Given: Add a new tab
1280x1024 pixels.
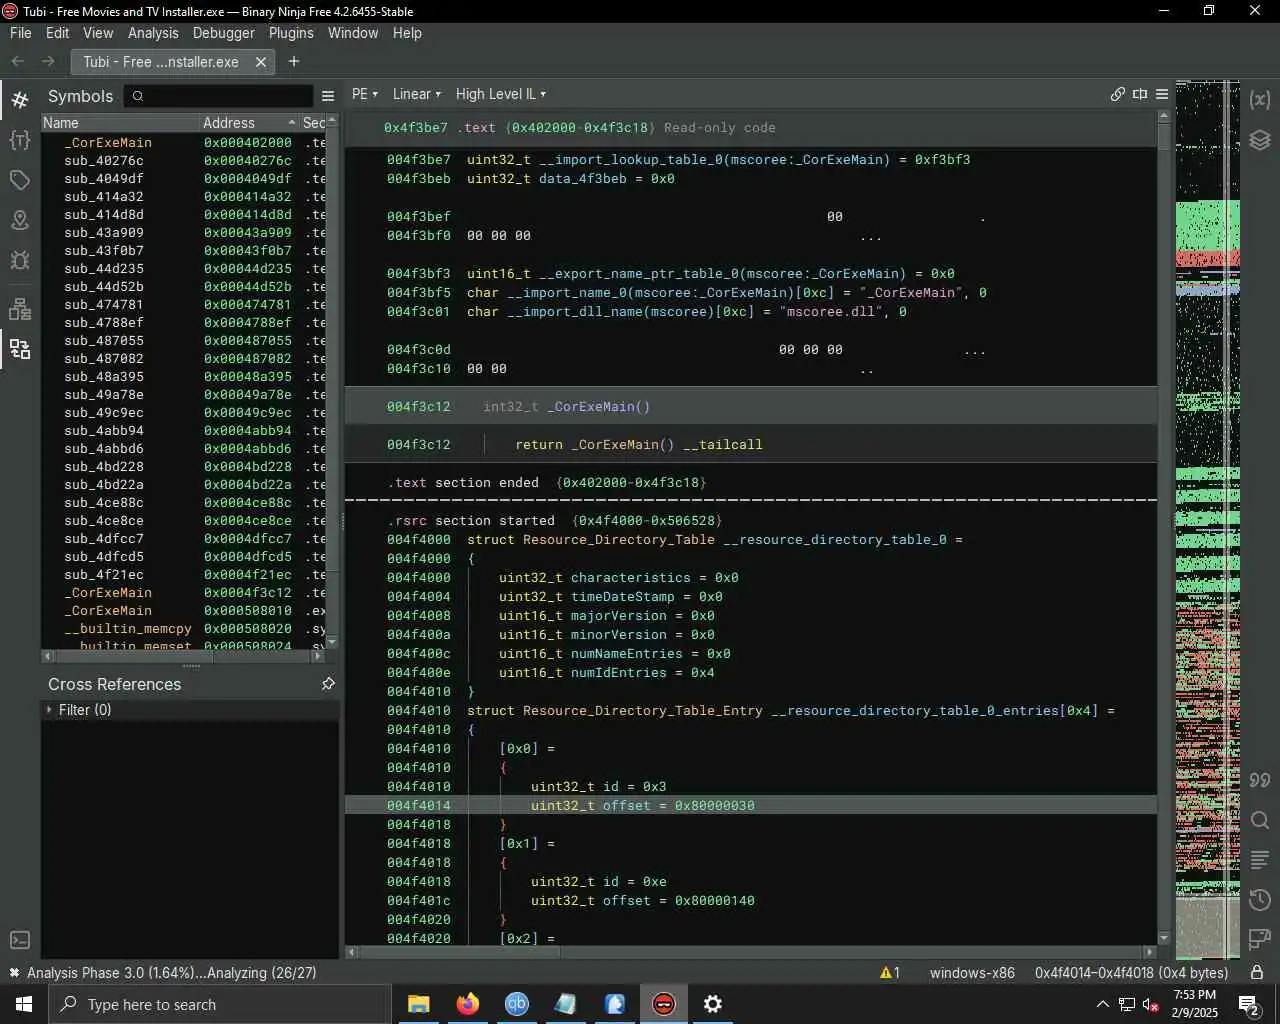Looking at the screenshot, I should tap(294, 61).
